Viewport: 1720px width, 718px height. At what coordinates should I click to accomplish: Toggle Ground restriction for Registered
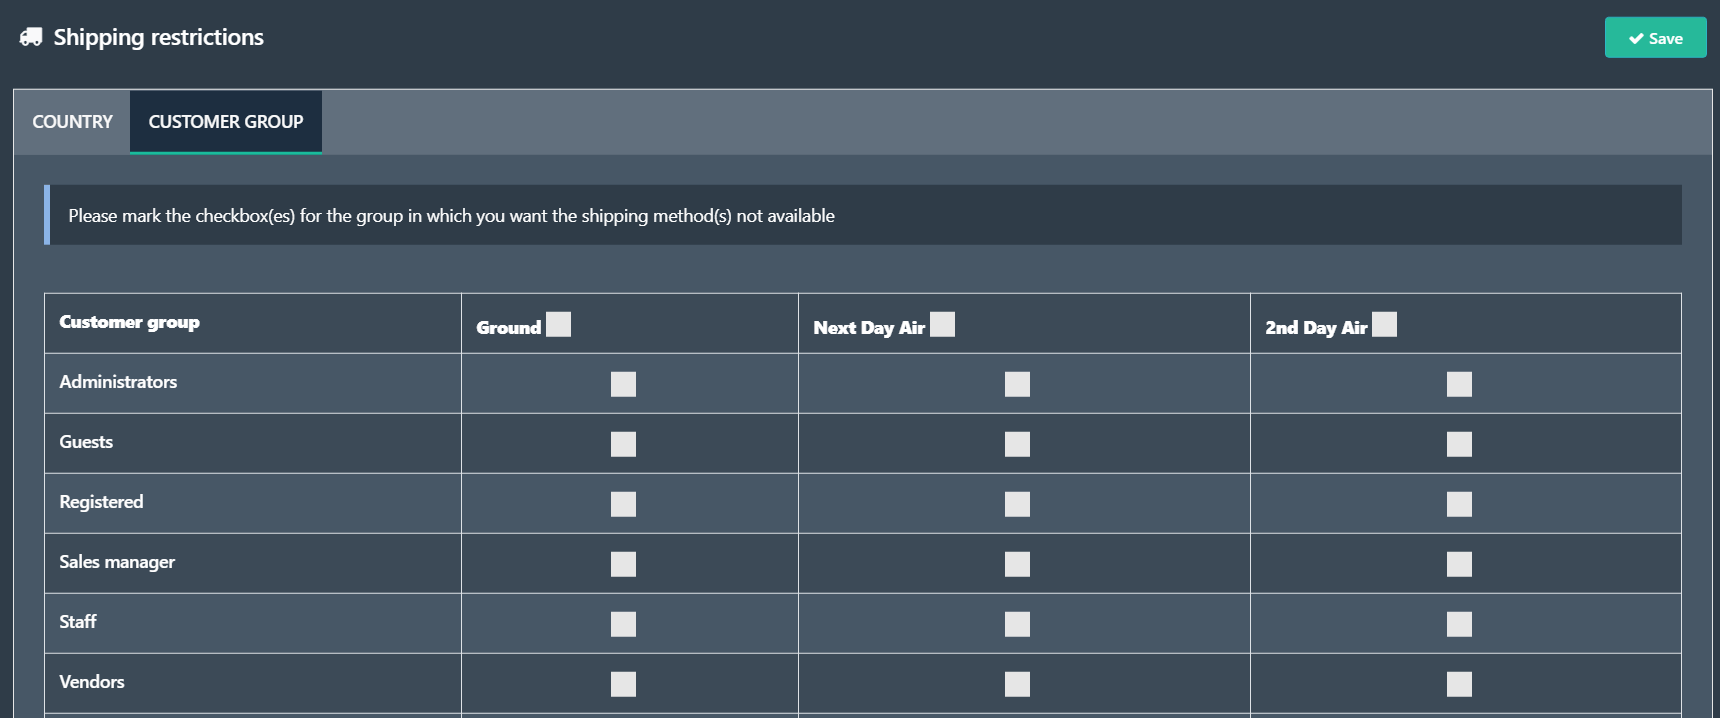point(623,504)
